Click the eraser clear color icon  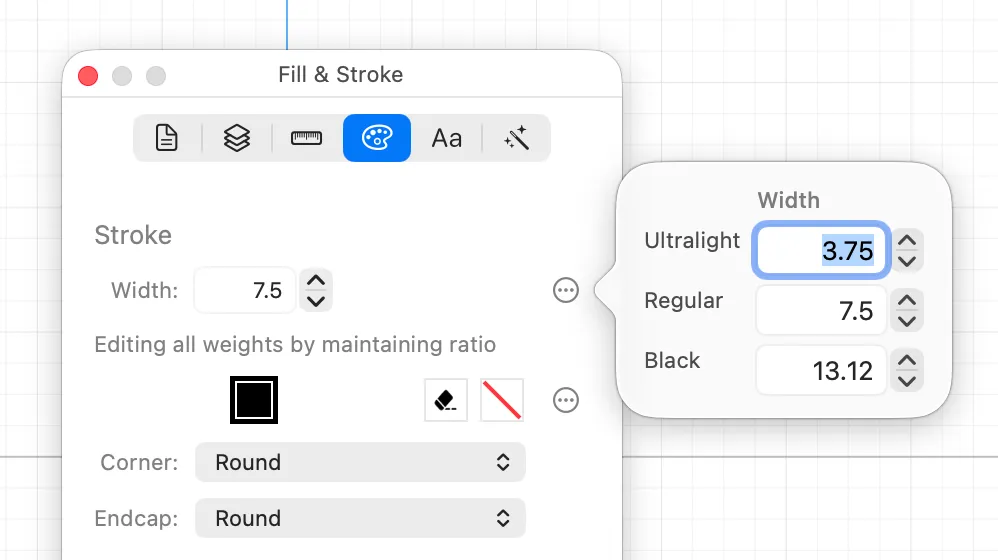point(446,400)
